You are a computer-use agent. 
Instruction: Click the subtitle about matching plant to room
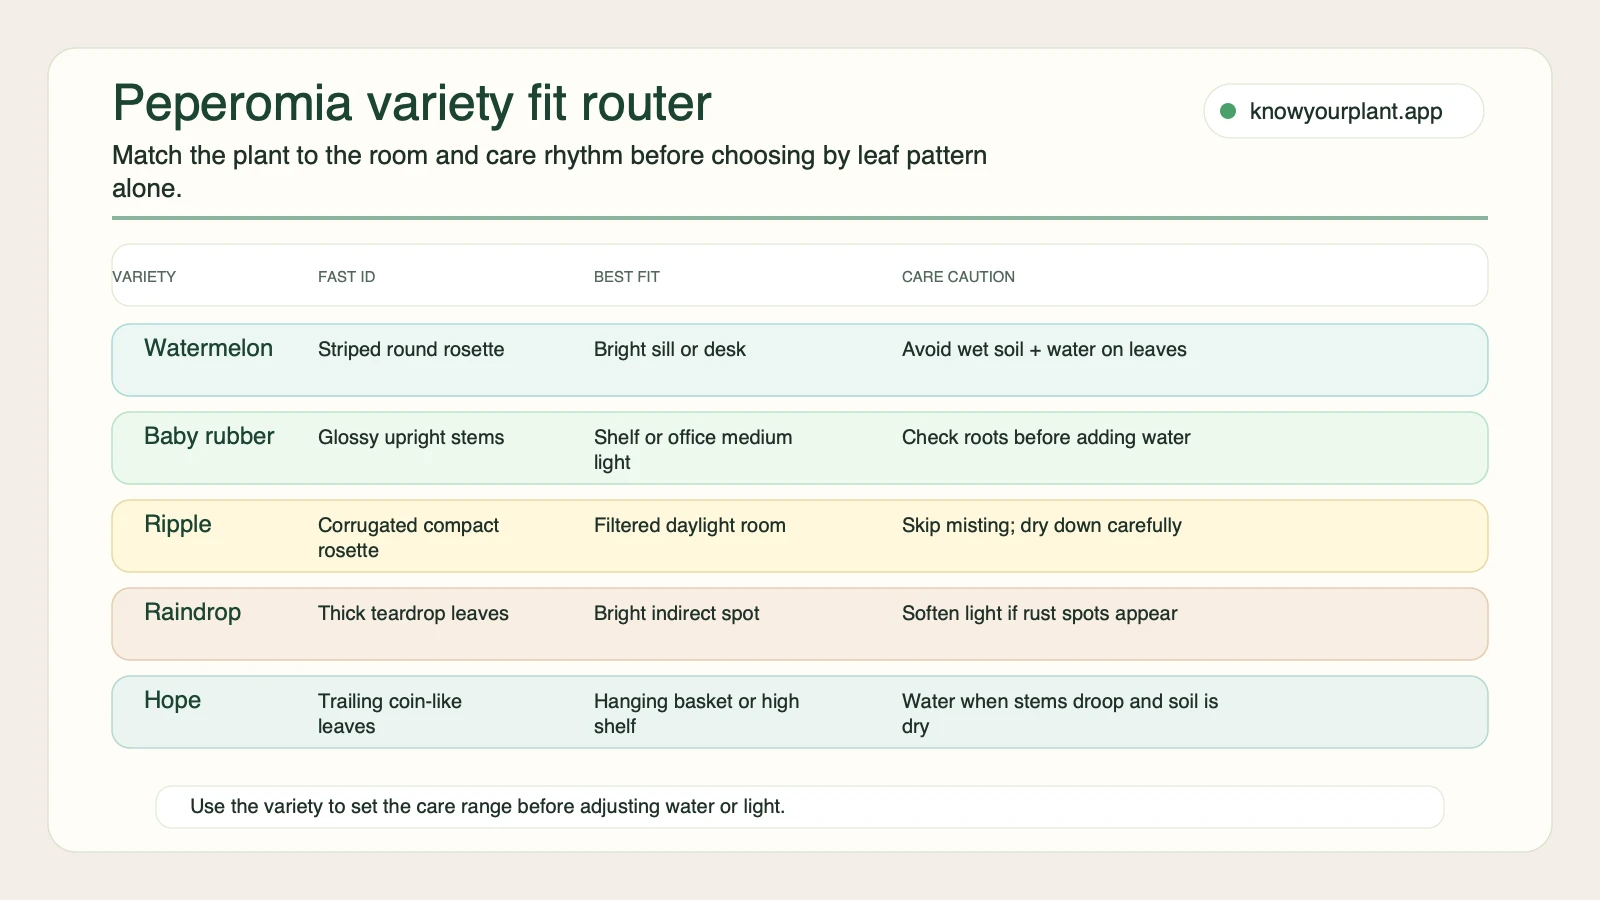(550, 171)
